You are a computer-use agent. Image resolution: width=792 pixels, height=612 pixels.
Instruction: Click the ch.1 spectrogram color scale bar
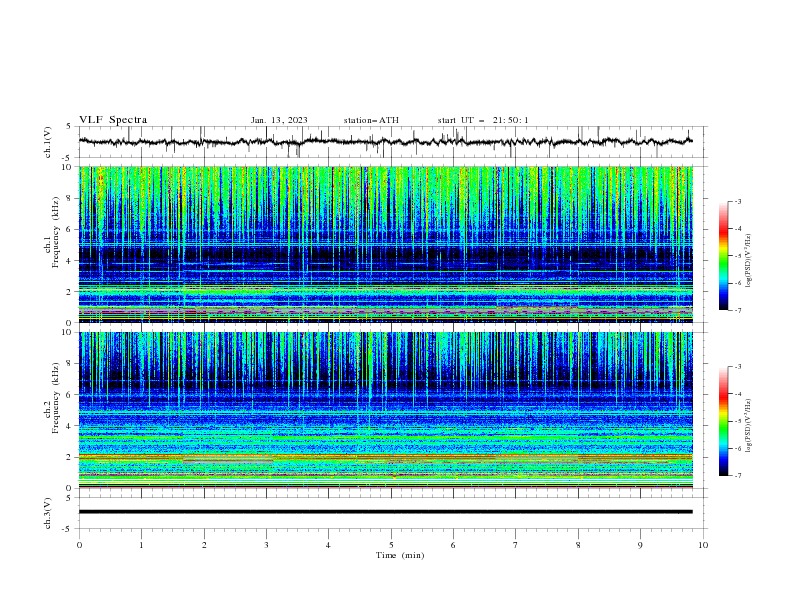tap(724, 256)
